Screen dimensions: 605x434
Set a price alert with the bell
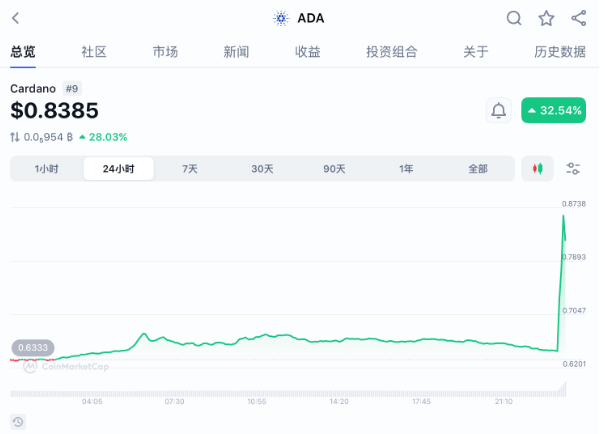coord(498,110)
